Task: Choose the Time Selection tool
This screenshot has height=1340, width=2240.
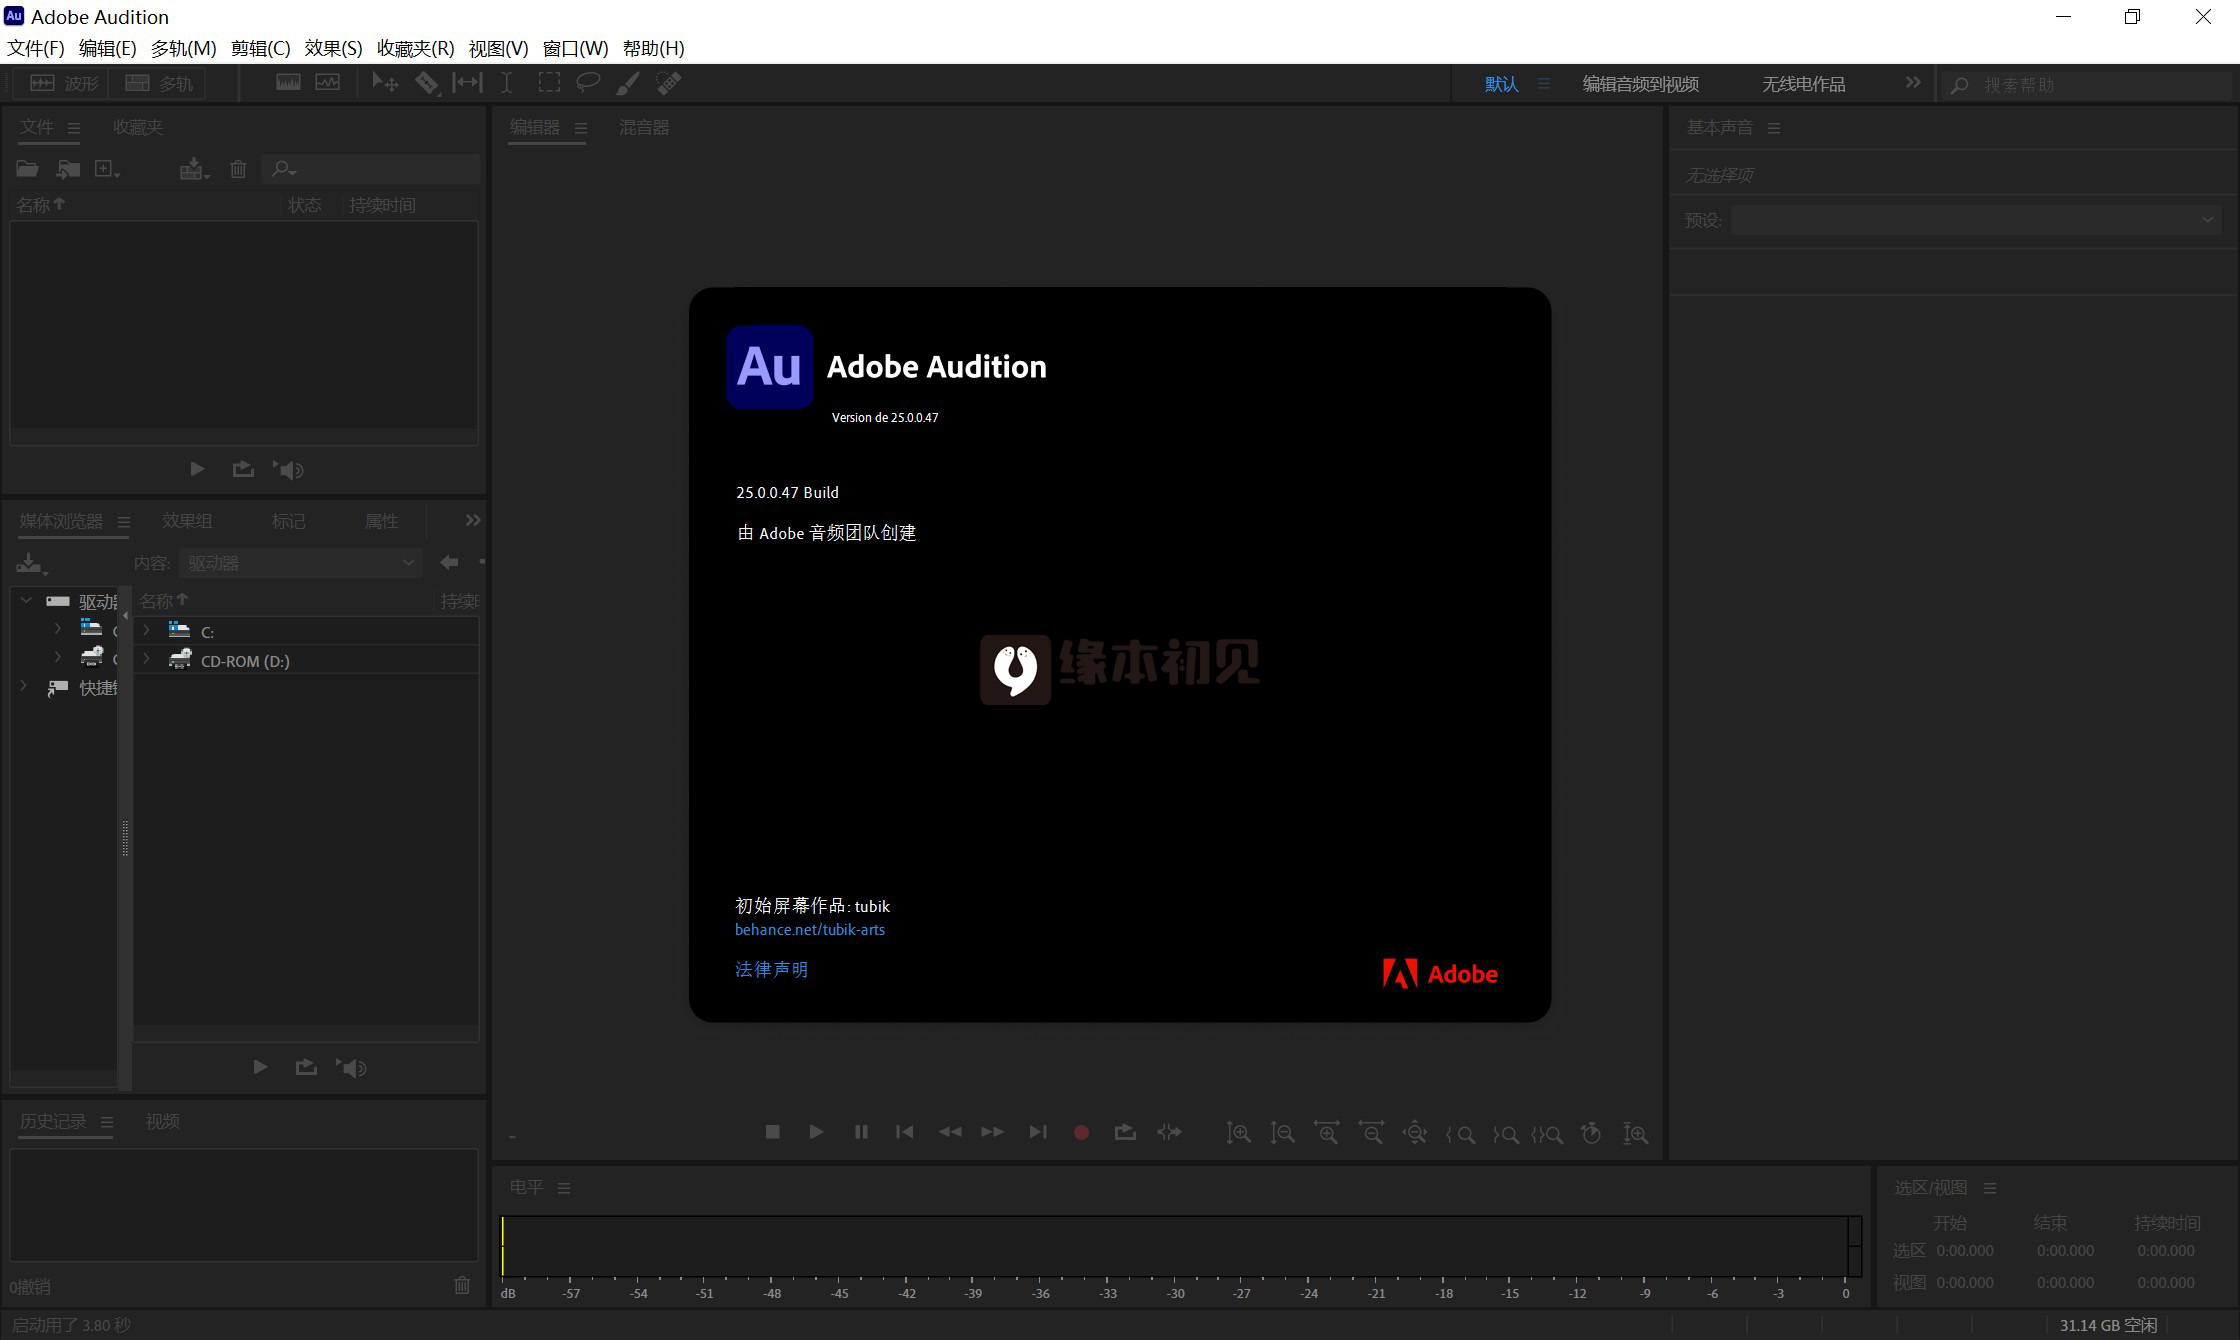Action: point(507,83)
